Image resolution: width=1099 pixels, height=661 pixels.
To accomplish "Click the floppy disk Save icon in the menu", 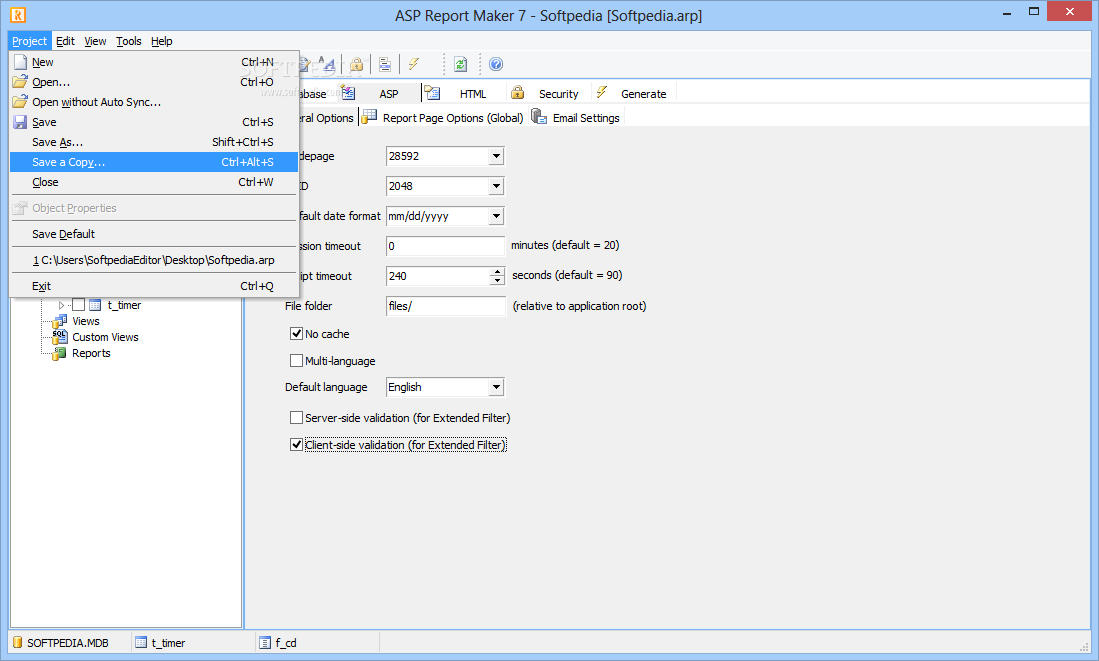I will coord(20,122).
